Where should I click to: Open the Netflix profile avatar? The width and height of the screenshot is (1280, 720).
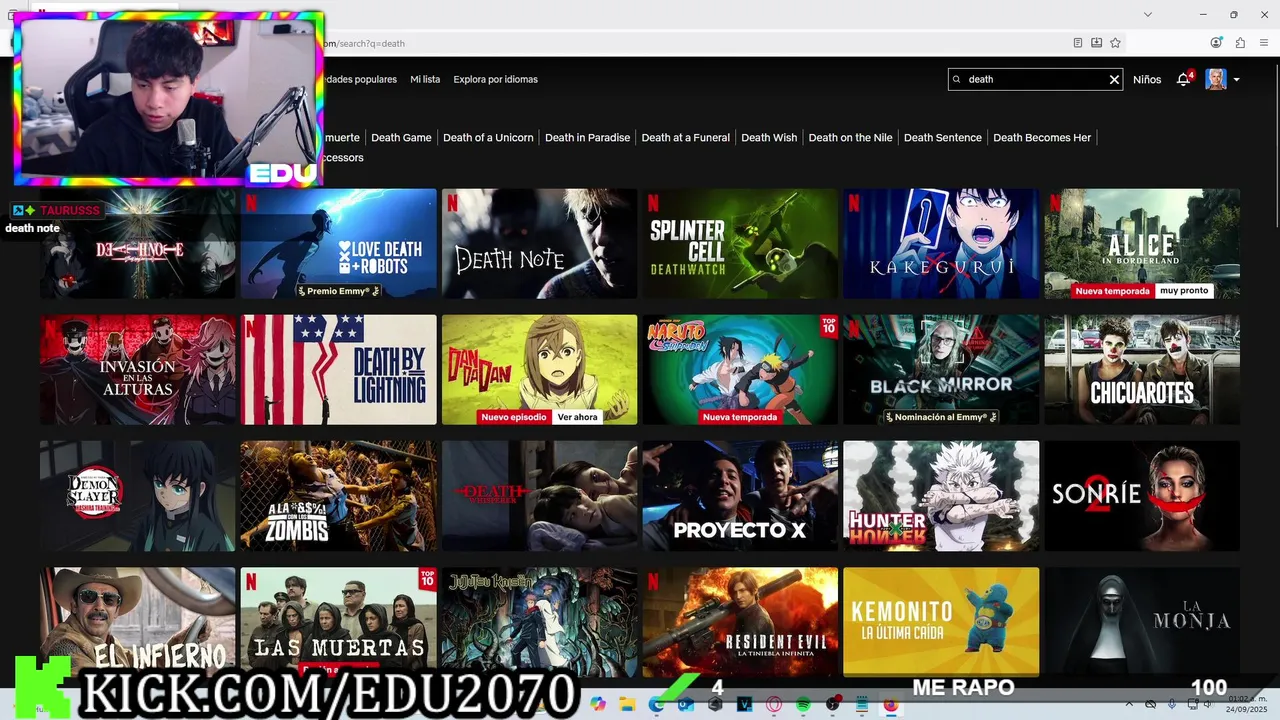click(1215, 79)
